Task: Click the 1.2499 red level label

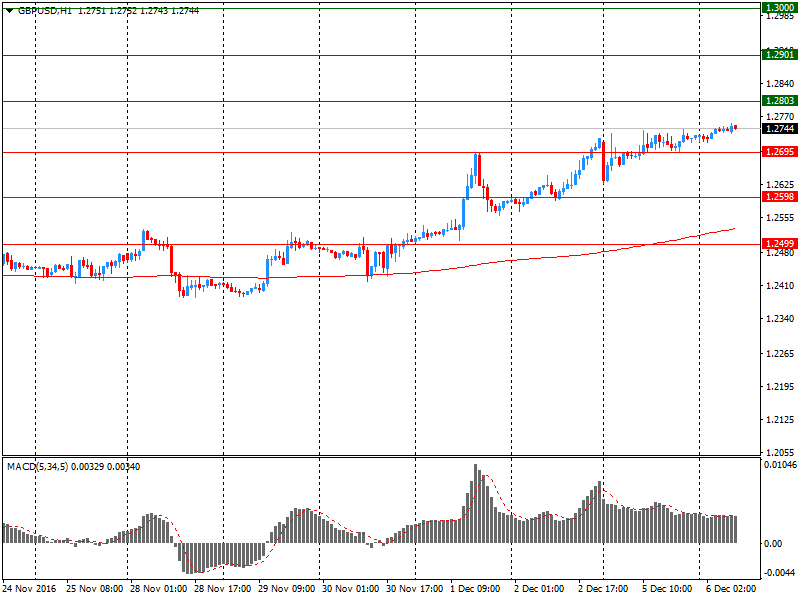Action: pos(780,244)
